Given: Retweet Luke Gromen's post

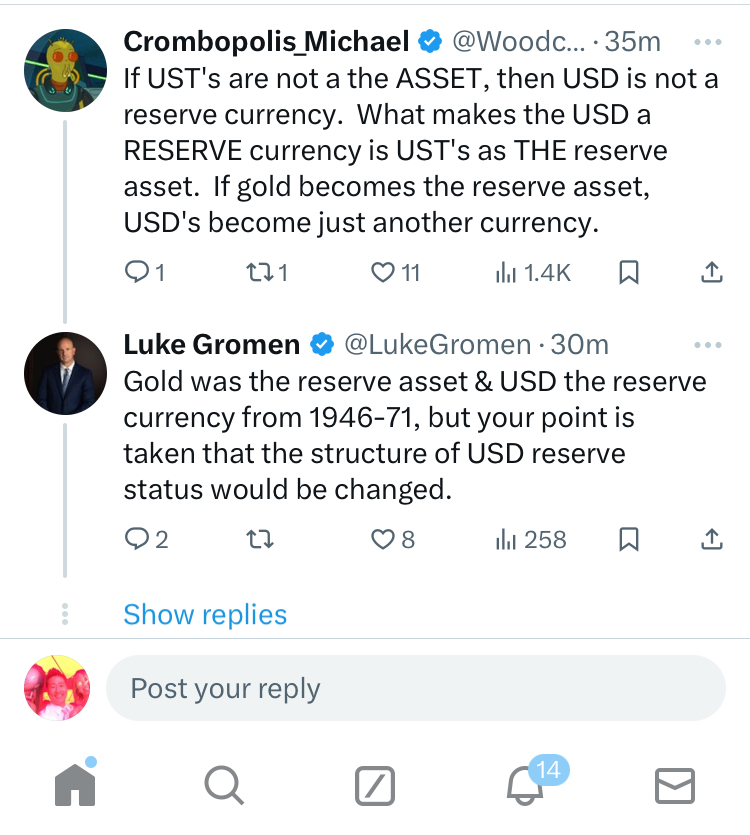Looking at the screenshot, I should (x=259, y=539).
